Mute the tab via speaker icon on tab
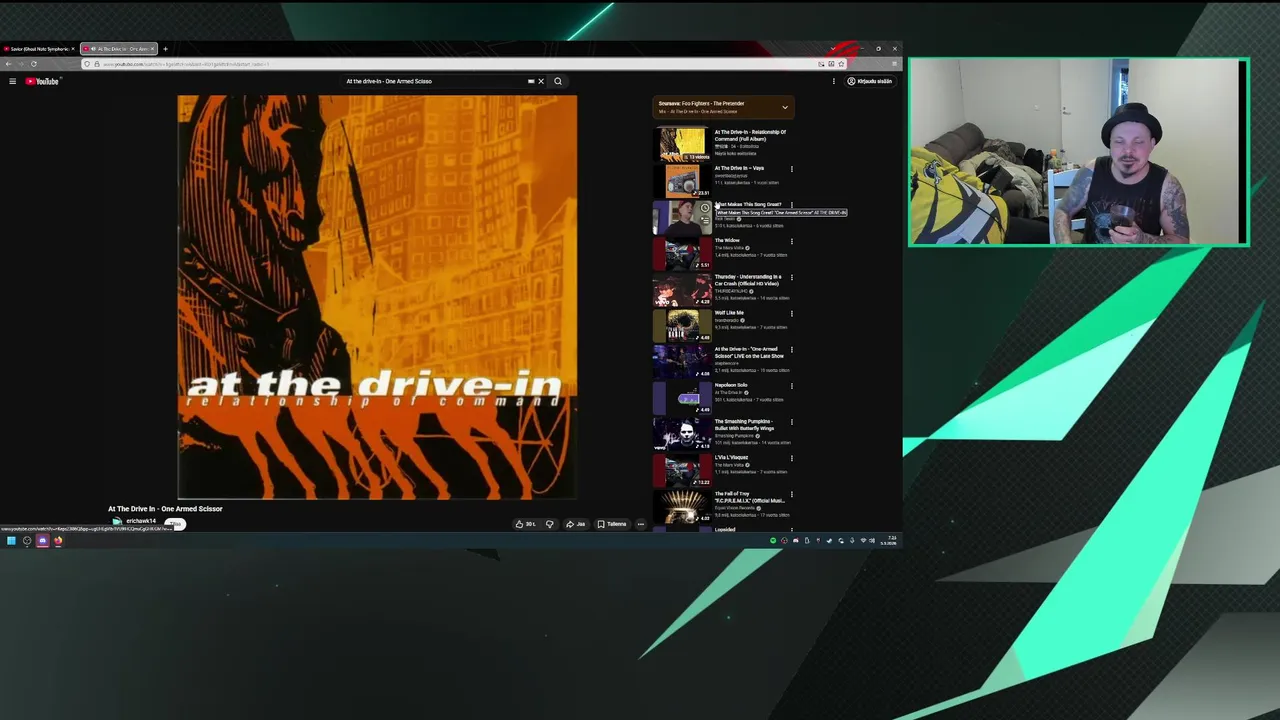This screenshot has width=1280, height=720. [92, 48]
